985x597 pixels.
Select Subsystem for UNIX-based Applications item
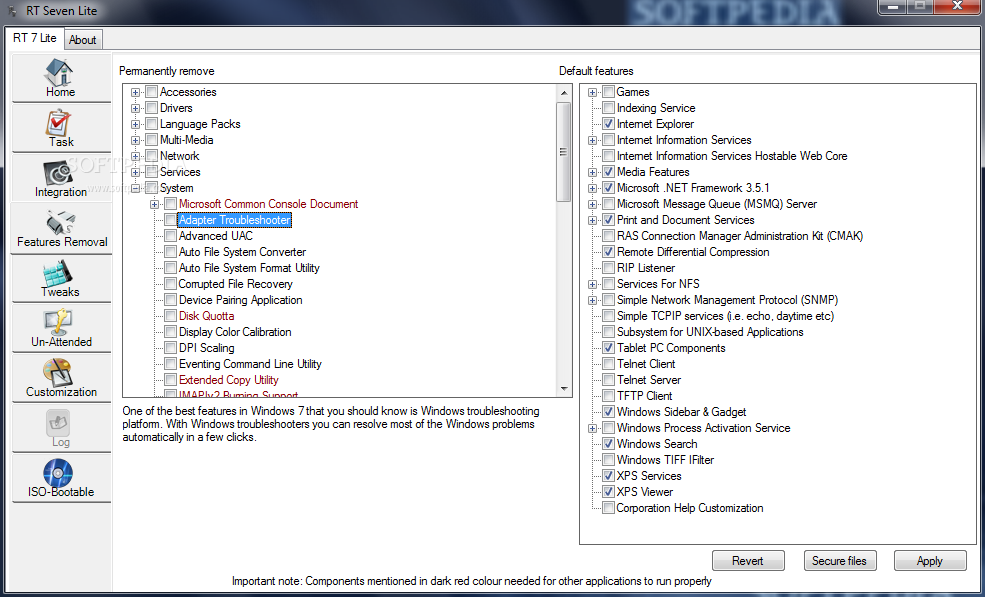point(710,332)
